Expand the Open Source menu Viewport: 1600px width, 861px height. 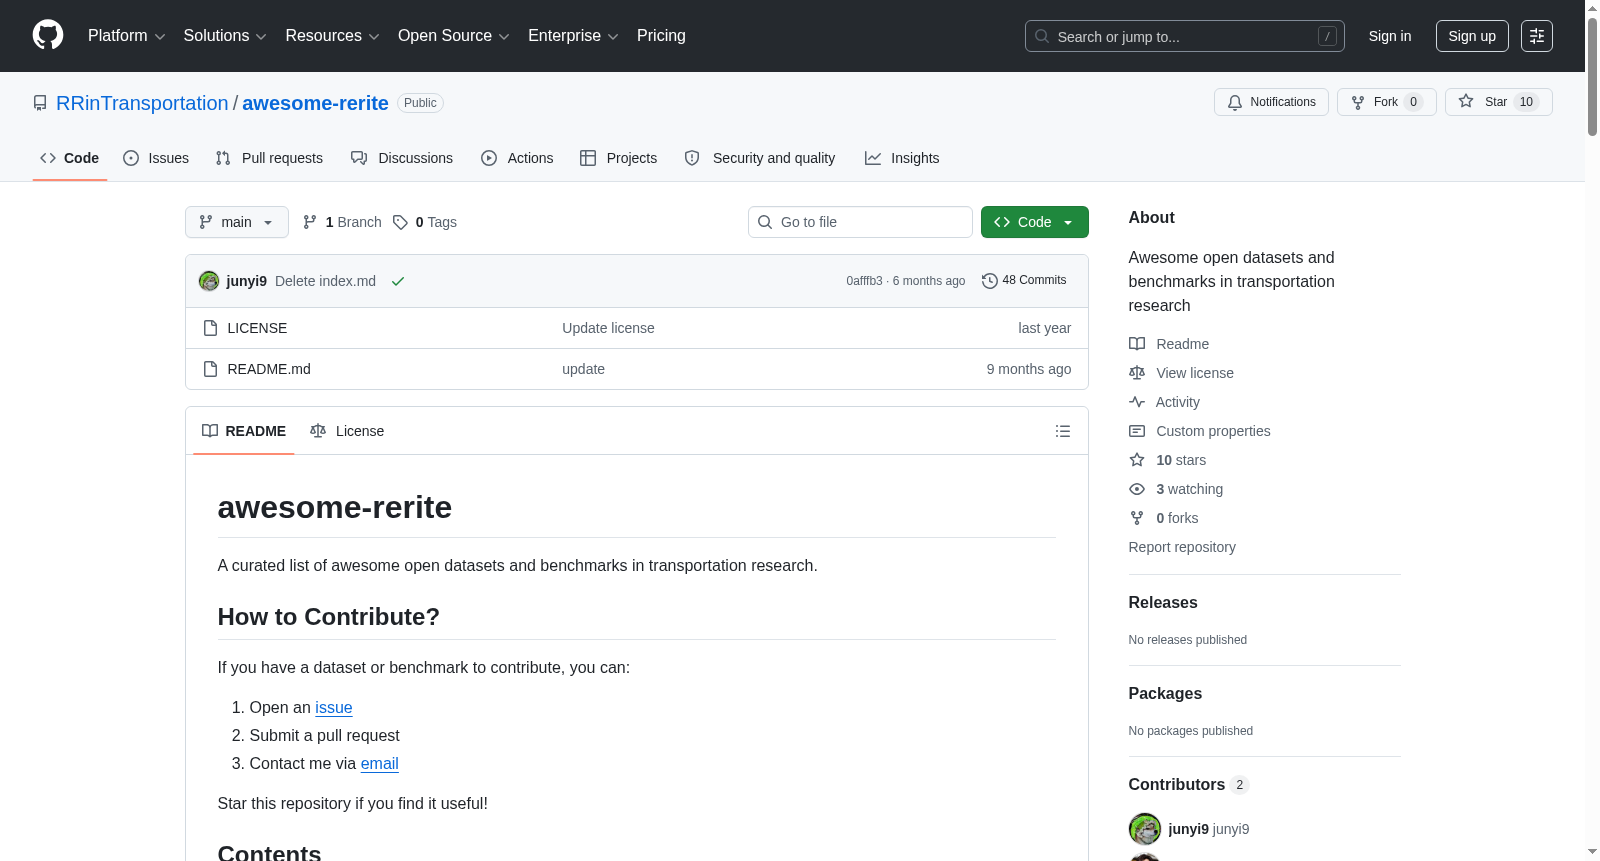(454, 36)
